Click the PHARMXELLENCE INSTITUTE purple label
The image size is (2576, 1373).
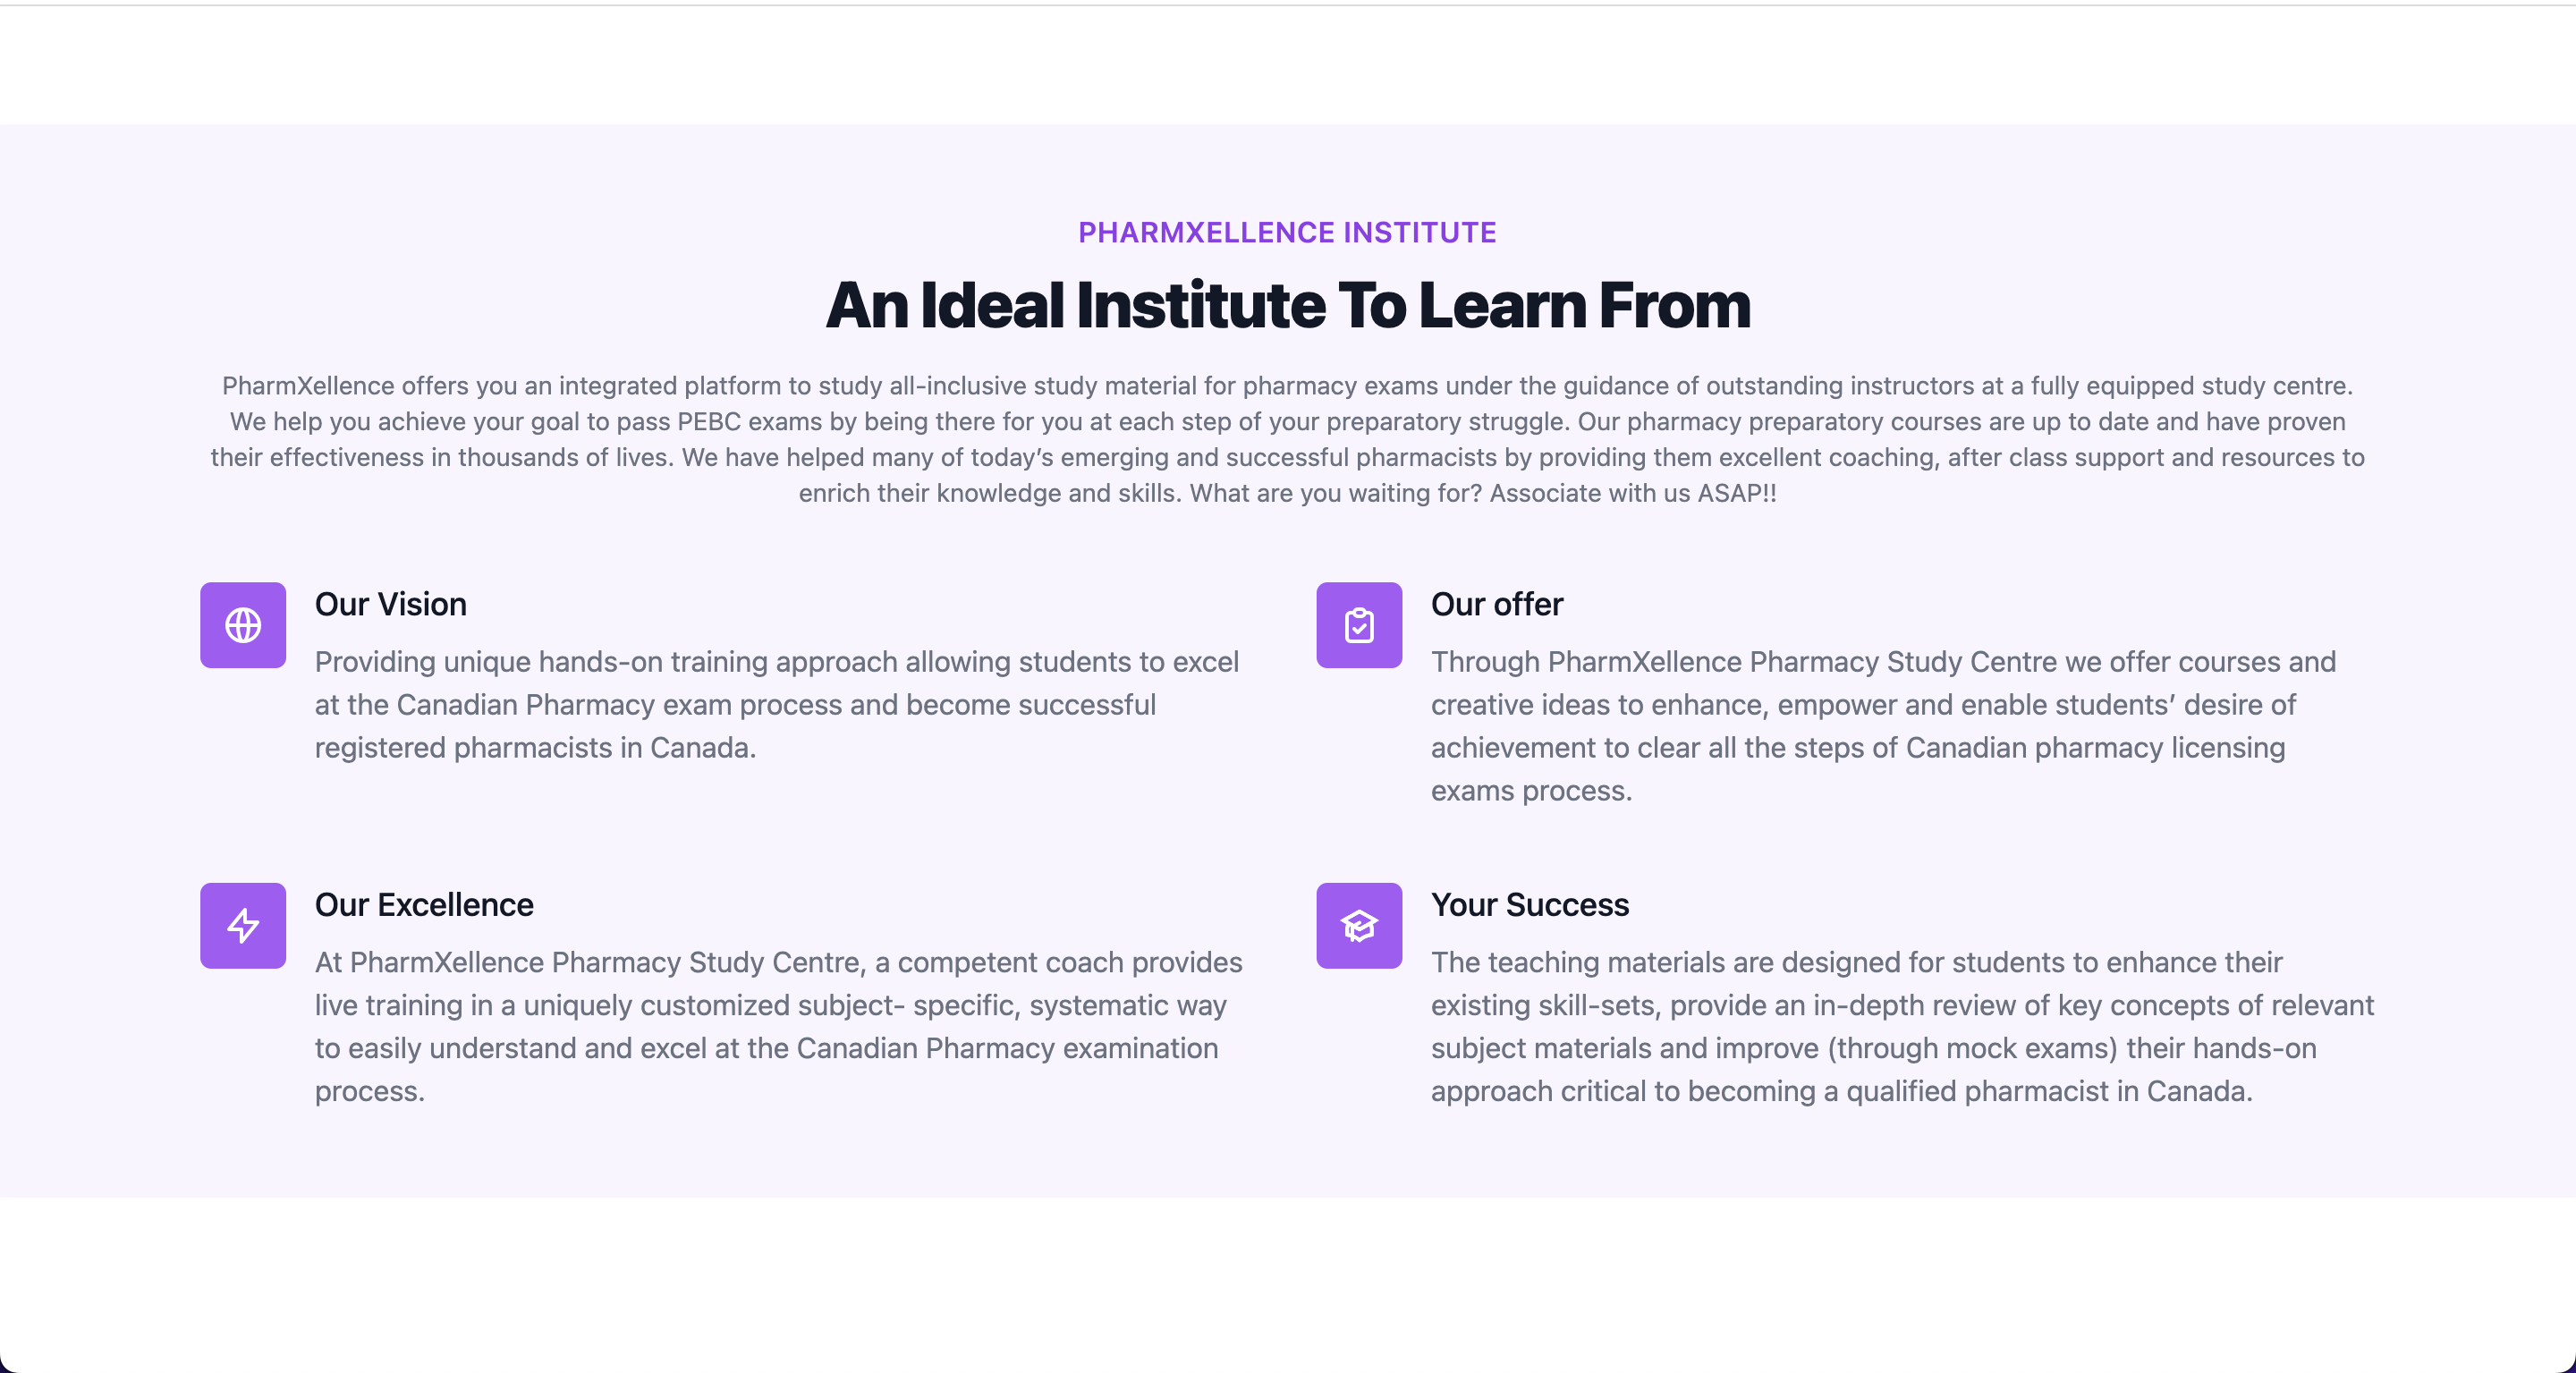point(1287,232)
